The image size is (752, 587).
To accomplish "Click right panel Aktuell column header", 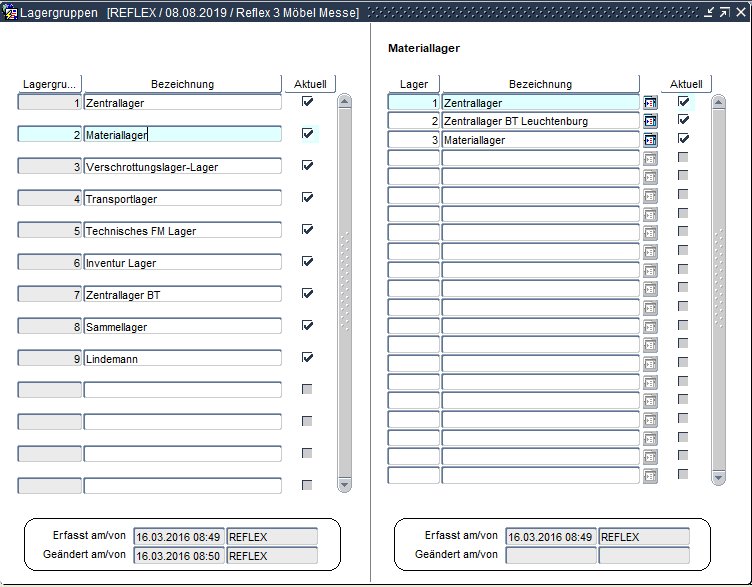I will (x=686, y=84).
